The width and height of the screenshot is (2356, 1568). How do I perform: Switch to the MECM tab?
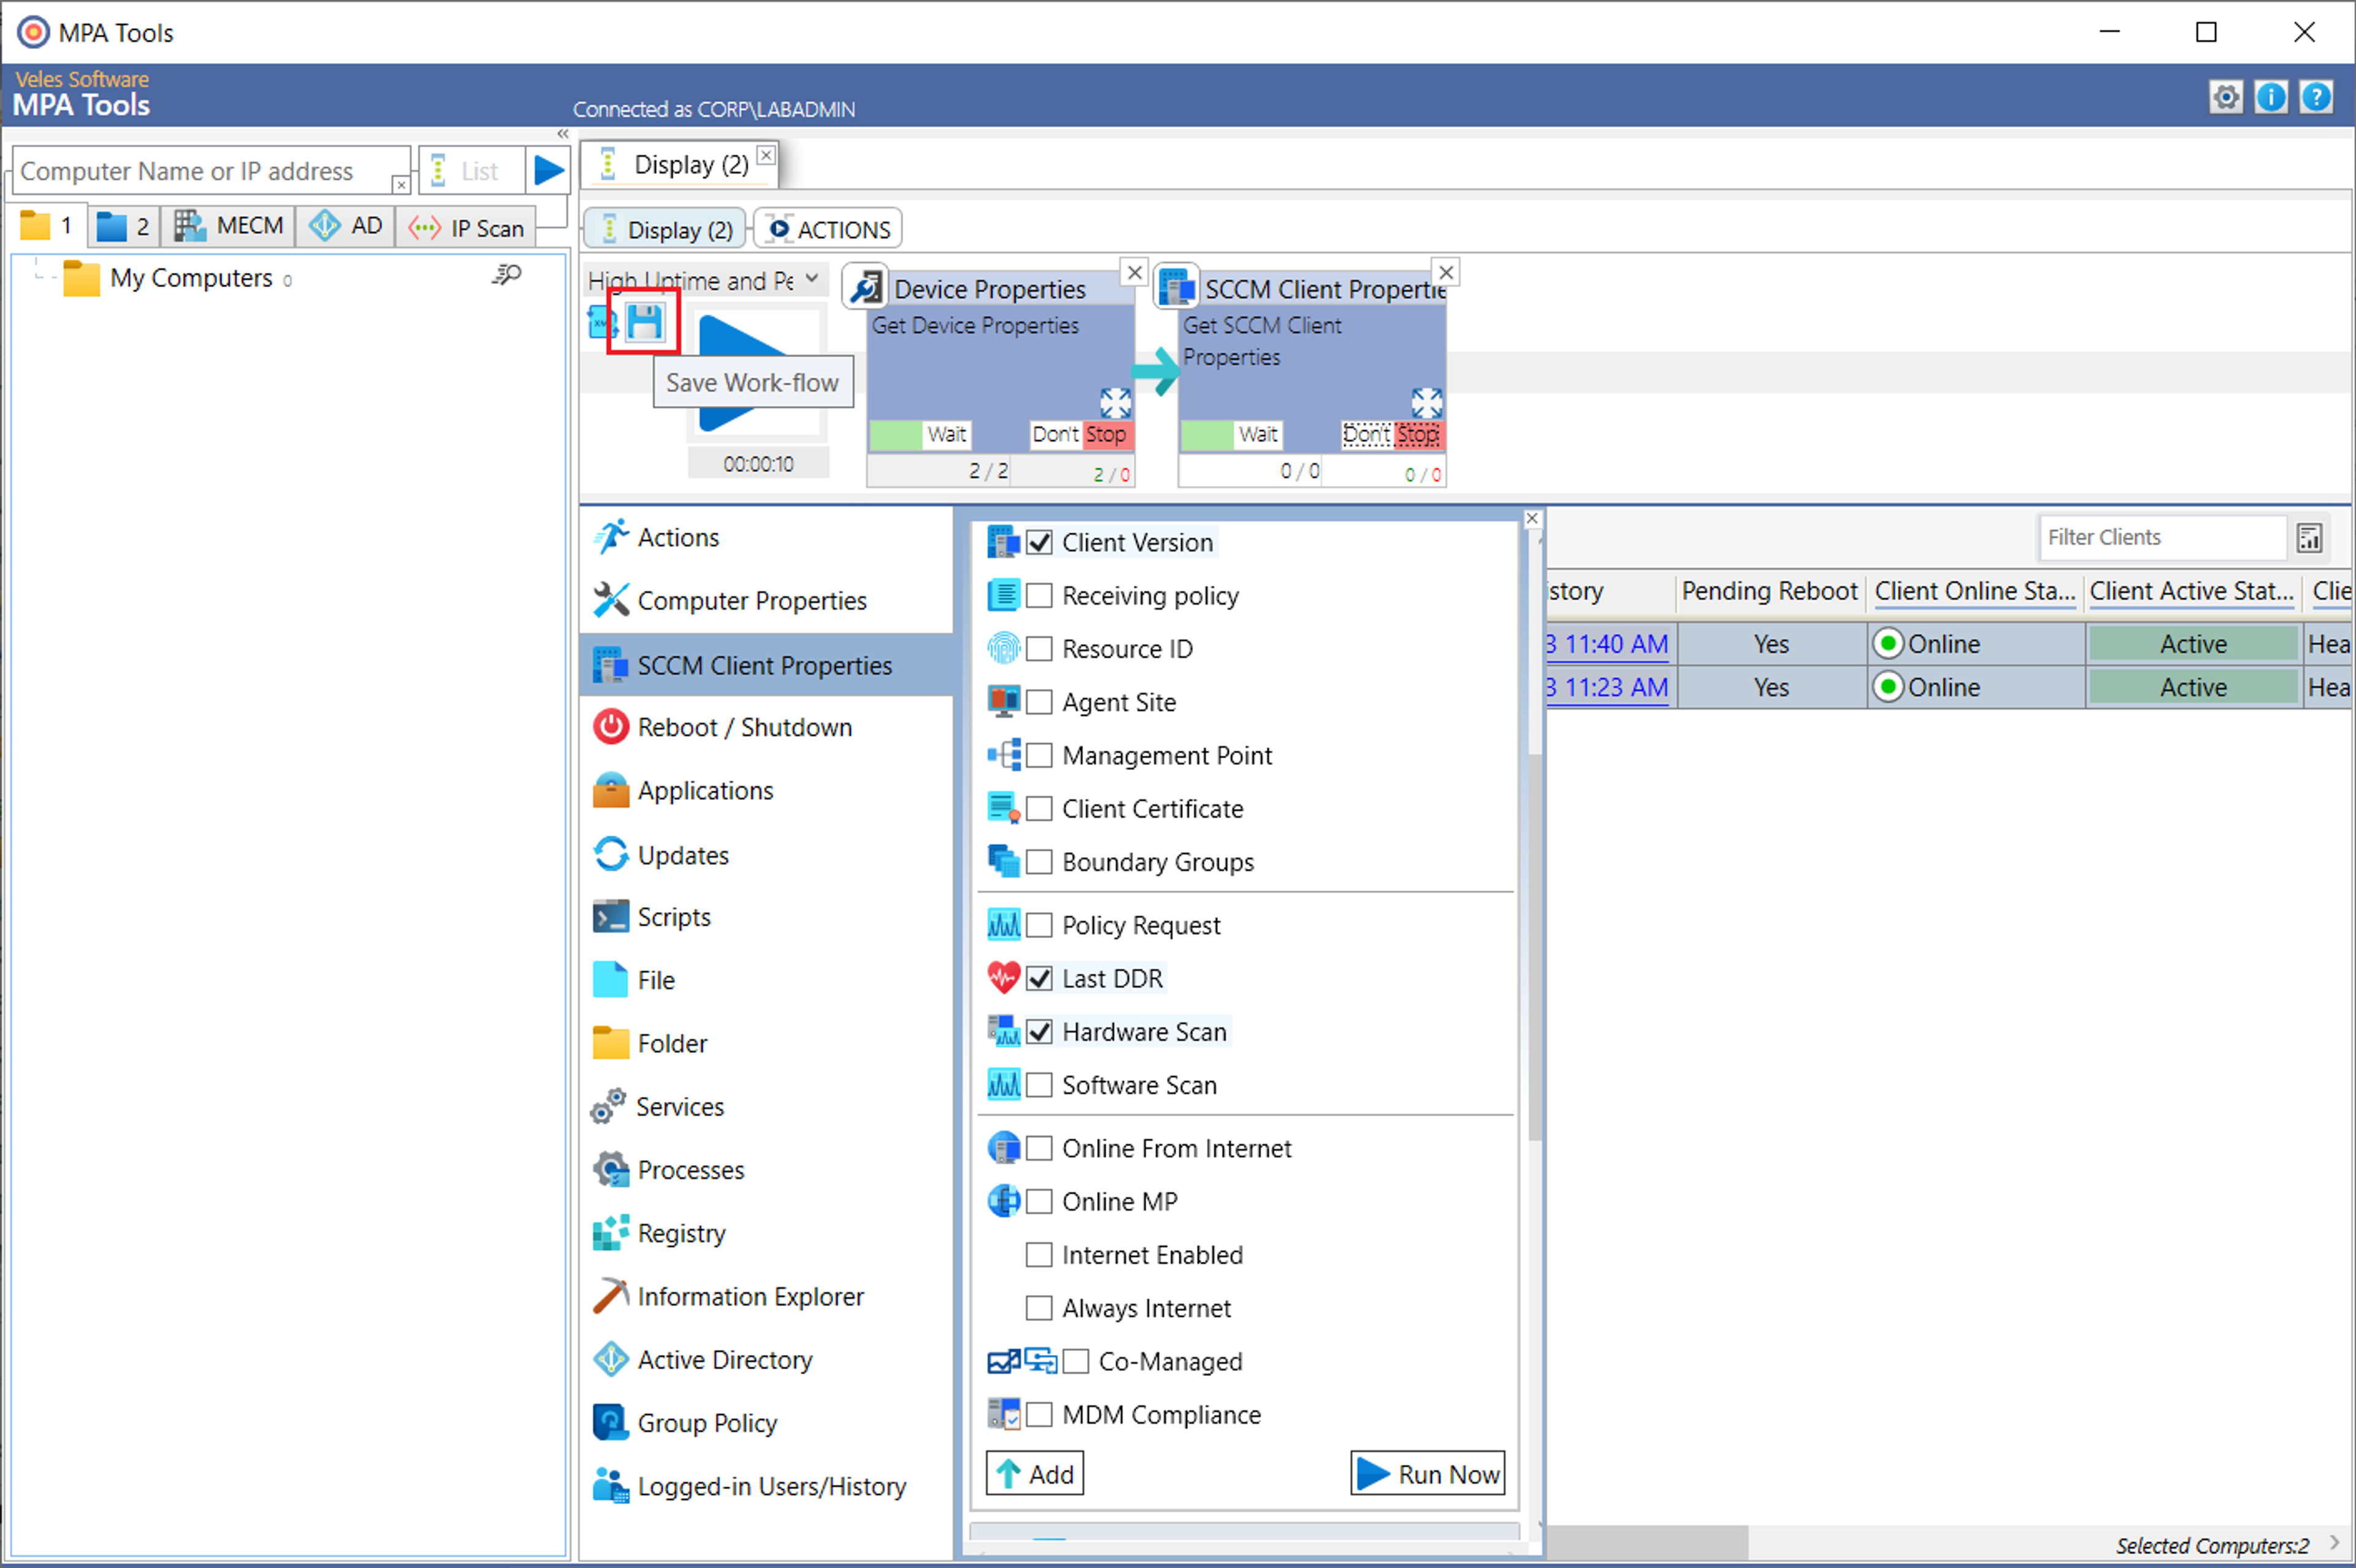pos(228,226)
